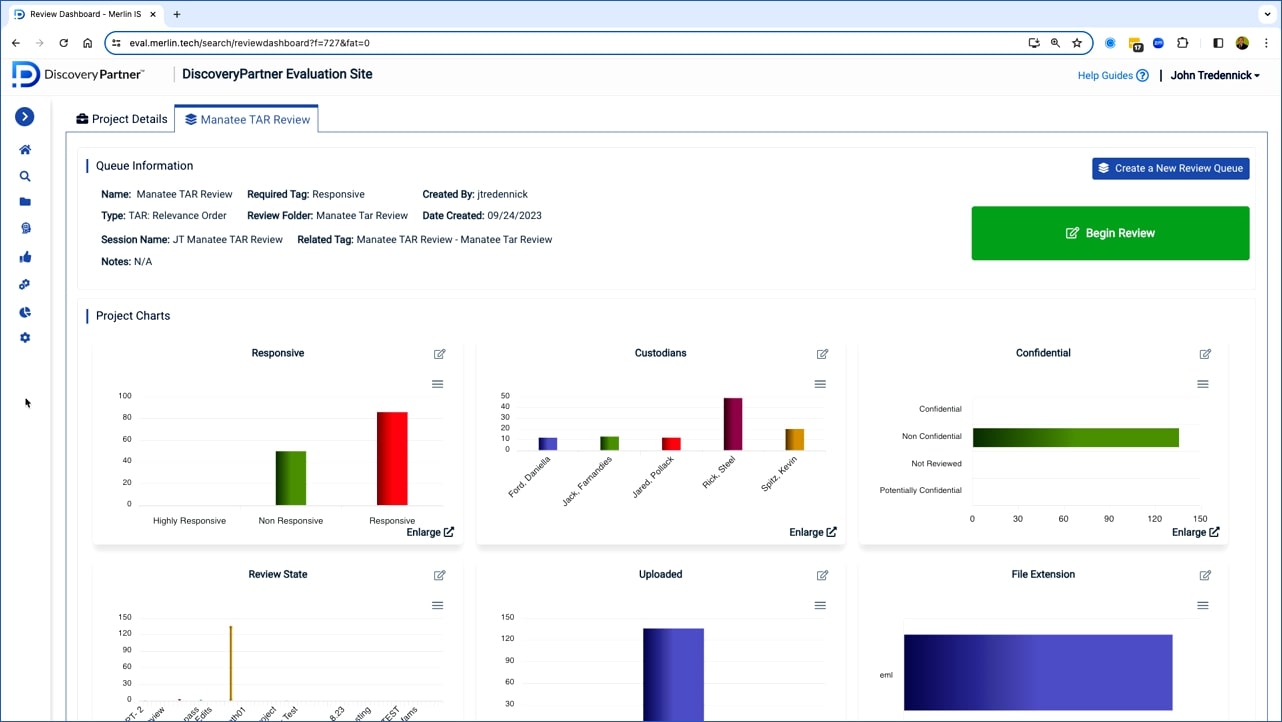Open John Tredennick user dropdown
Viewport: 1282px width, 722px height.
pos(1215,75)
